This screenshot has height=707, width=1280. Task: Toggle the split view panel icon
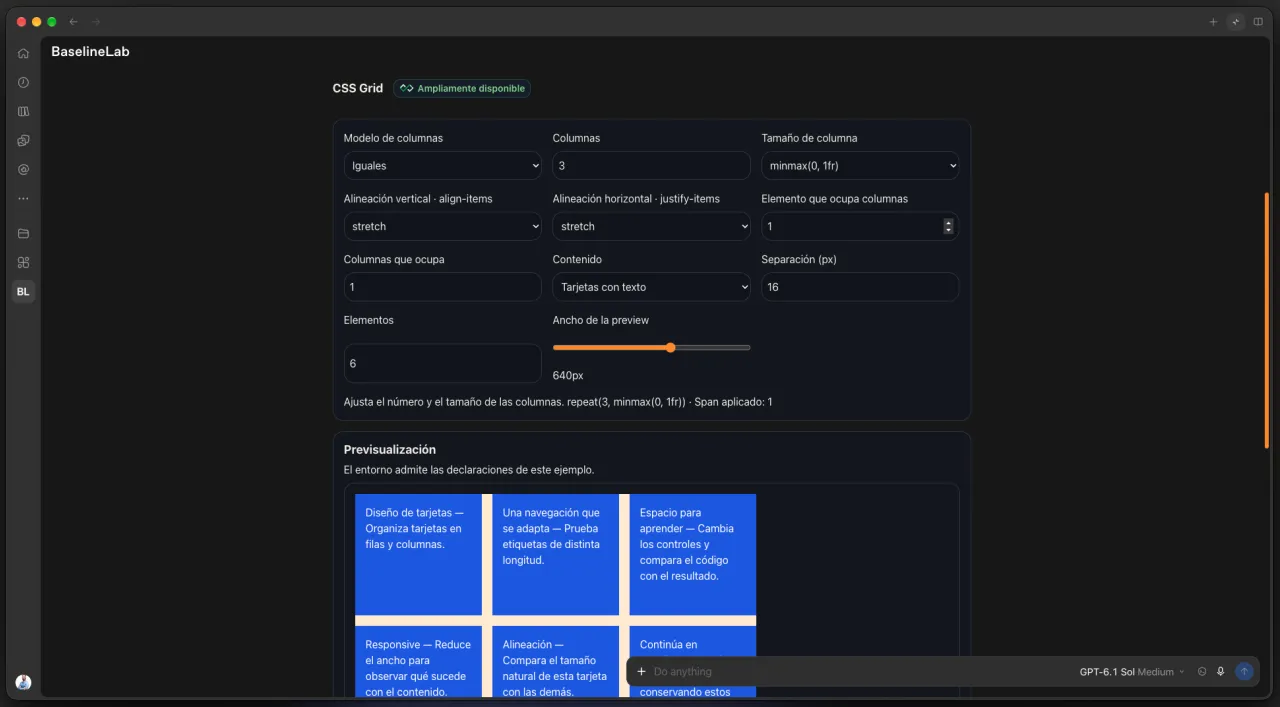pos(1258,21)
